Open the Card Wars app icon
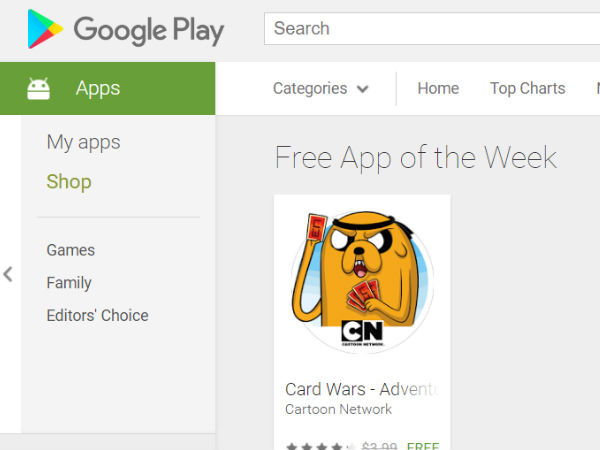The image size is (600, 450). pyautogui.click(x=362, y=282)
